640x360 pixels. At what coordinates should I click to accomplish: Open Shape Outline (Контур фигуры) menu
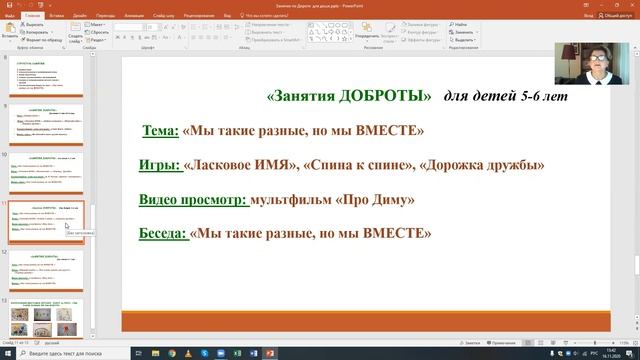(419, 32)
